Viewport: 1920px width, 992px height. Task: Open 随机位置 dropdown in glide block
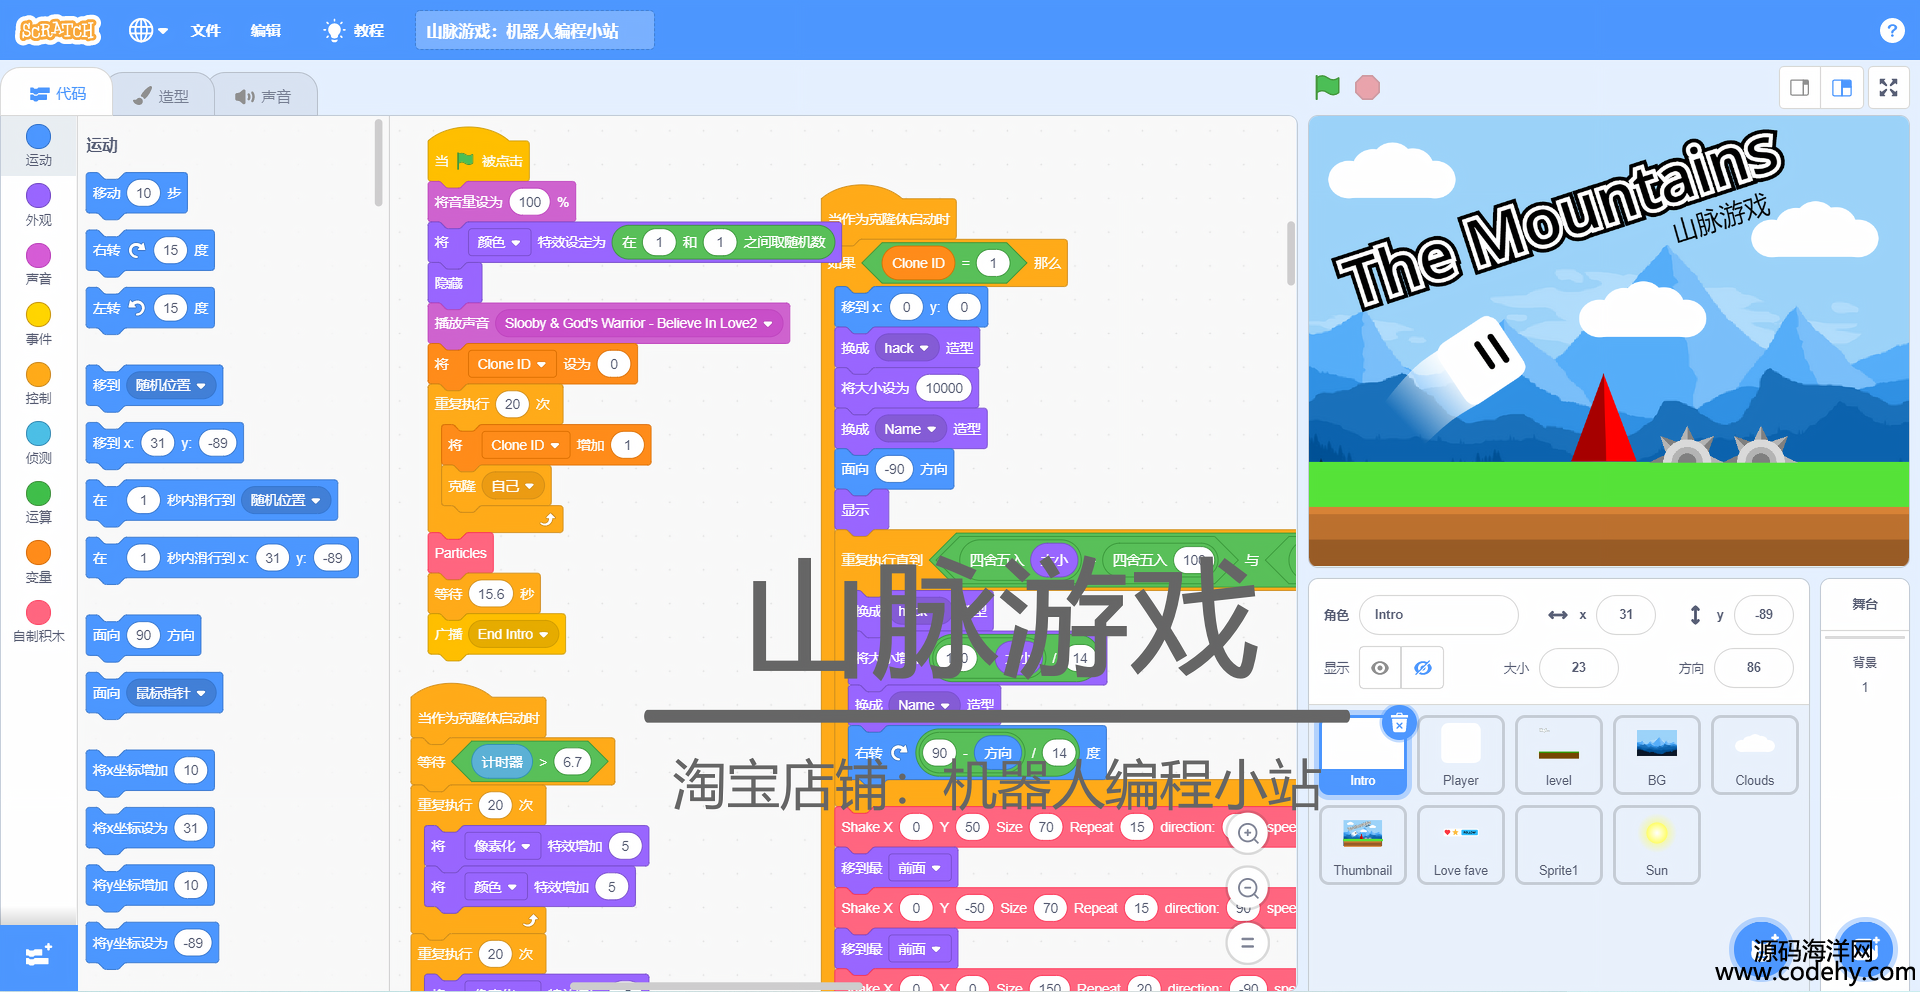tap(286, 500)
